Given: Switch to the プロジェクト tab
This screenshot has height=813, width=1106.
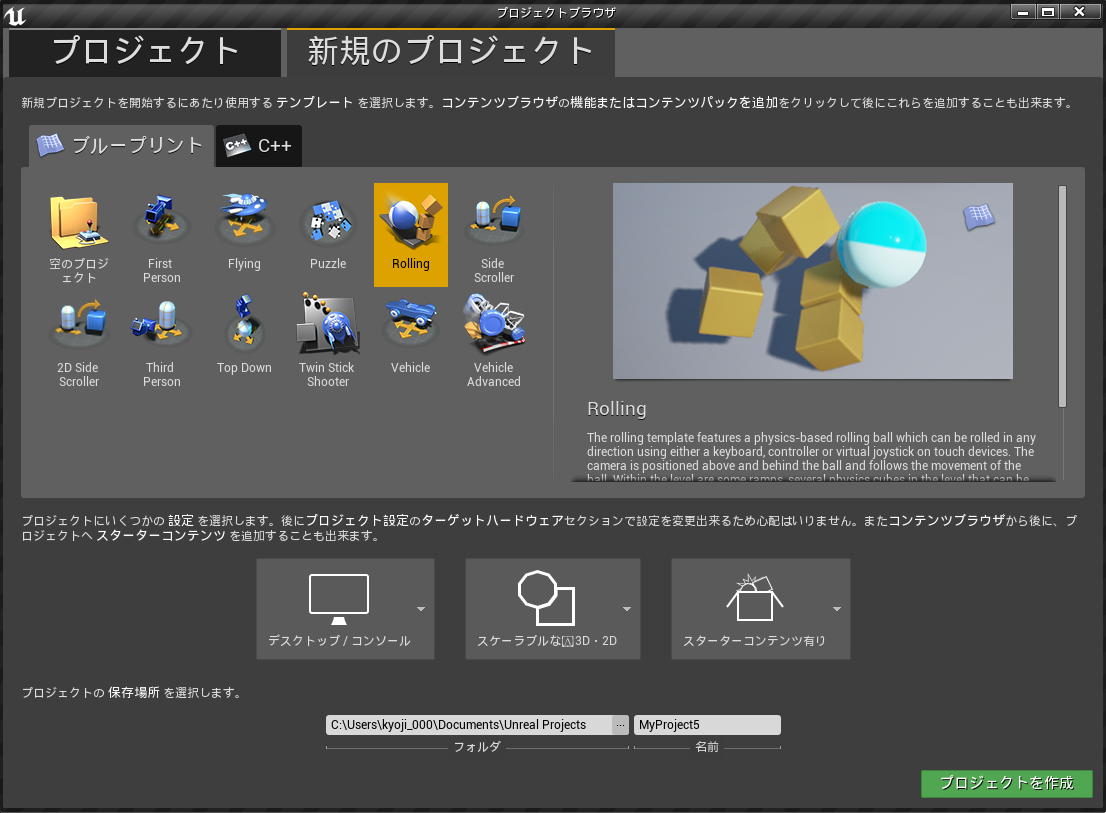Looking at the screenshot, I should click(145, 52).
